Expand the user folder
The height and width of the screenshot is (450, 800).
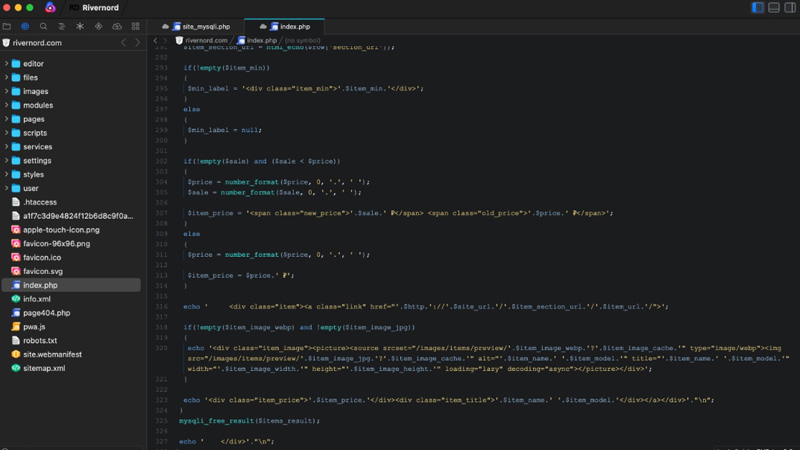click(x=6, y=188)
